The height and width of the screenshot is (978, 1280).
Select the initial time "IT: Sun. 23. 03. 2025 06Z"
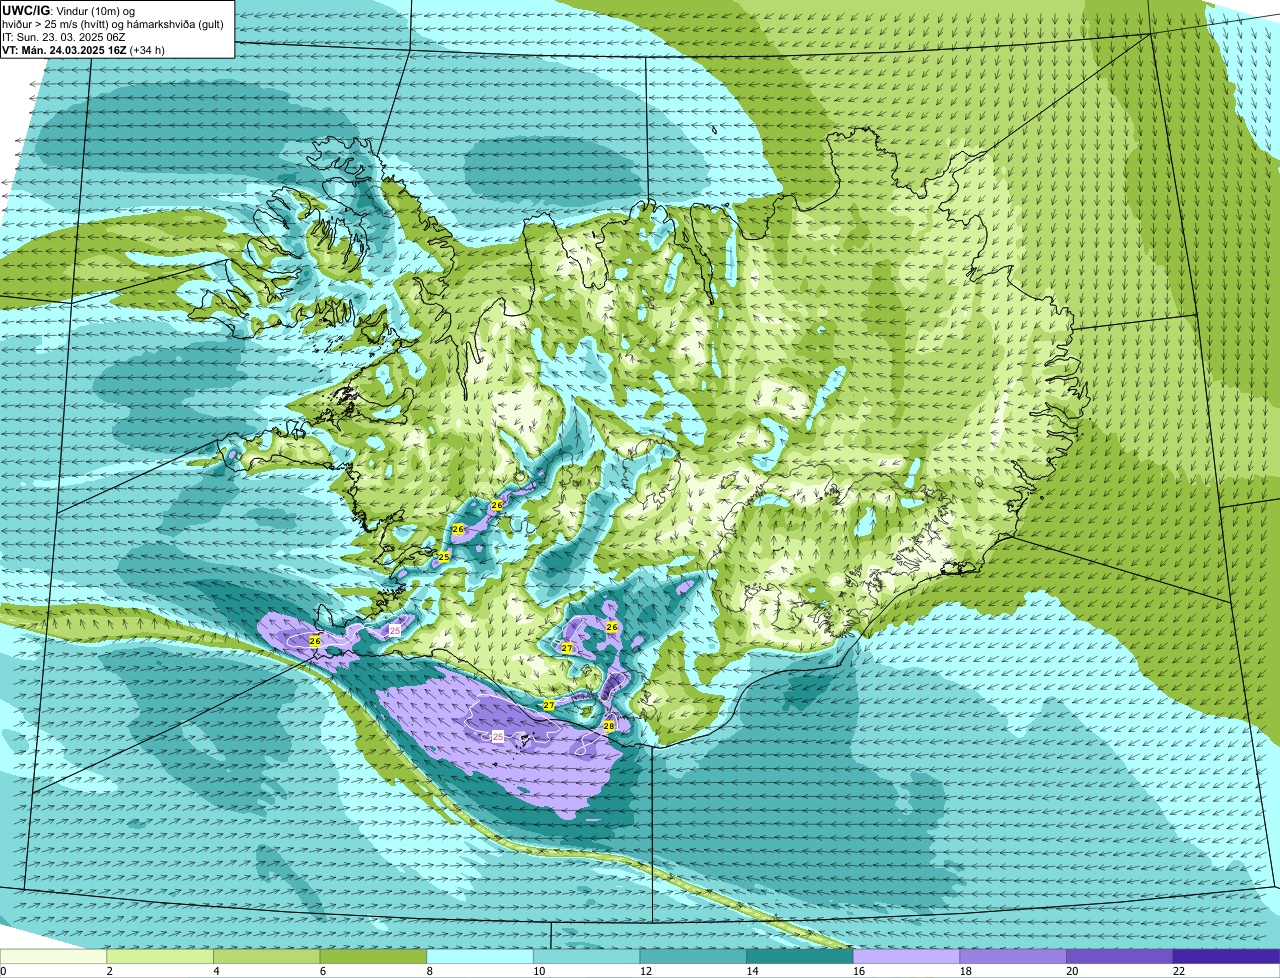(x=64, y=36)
